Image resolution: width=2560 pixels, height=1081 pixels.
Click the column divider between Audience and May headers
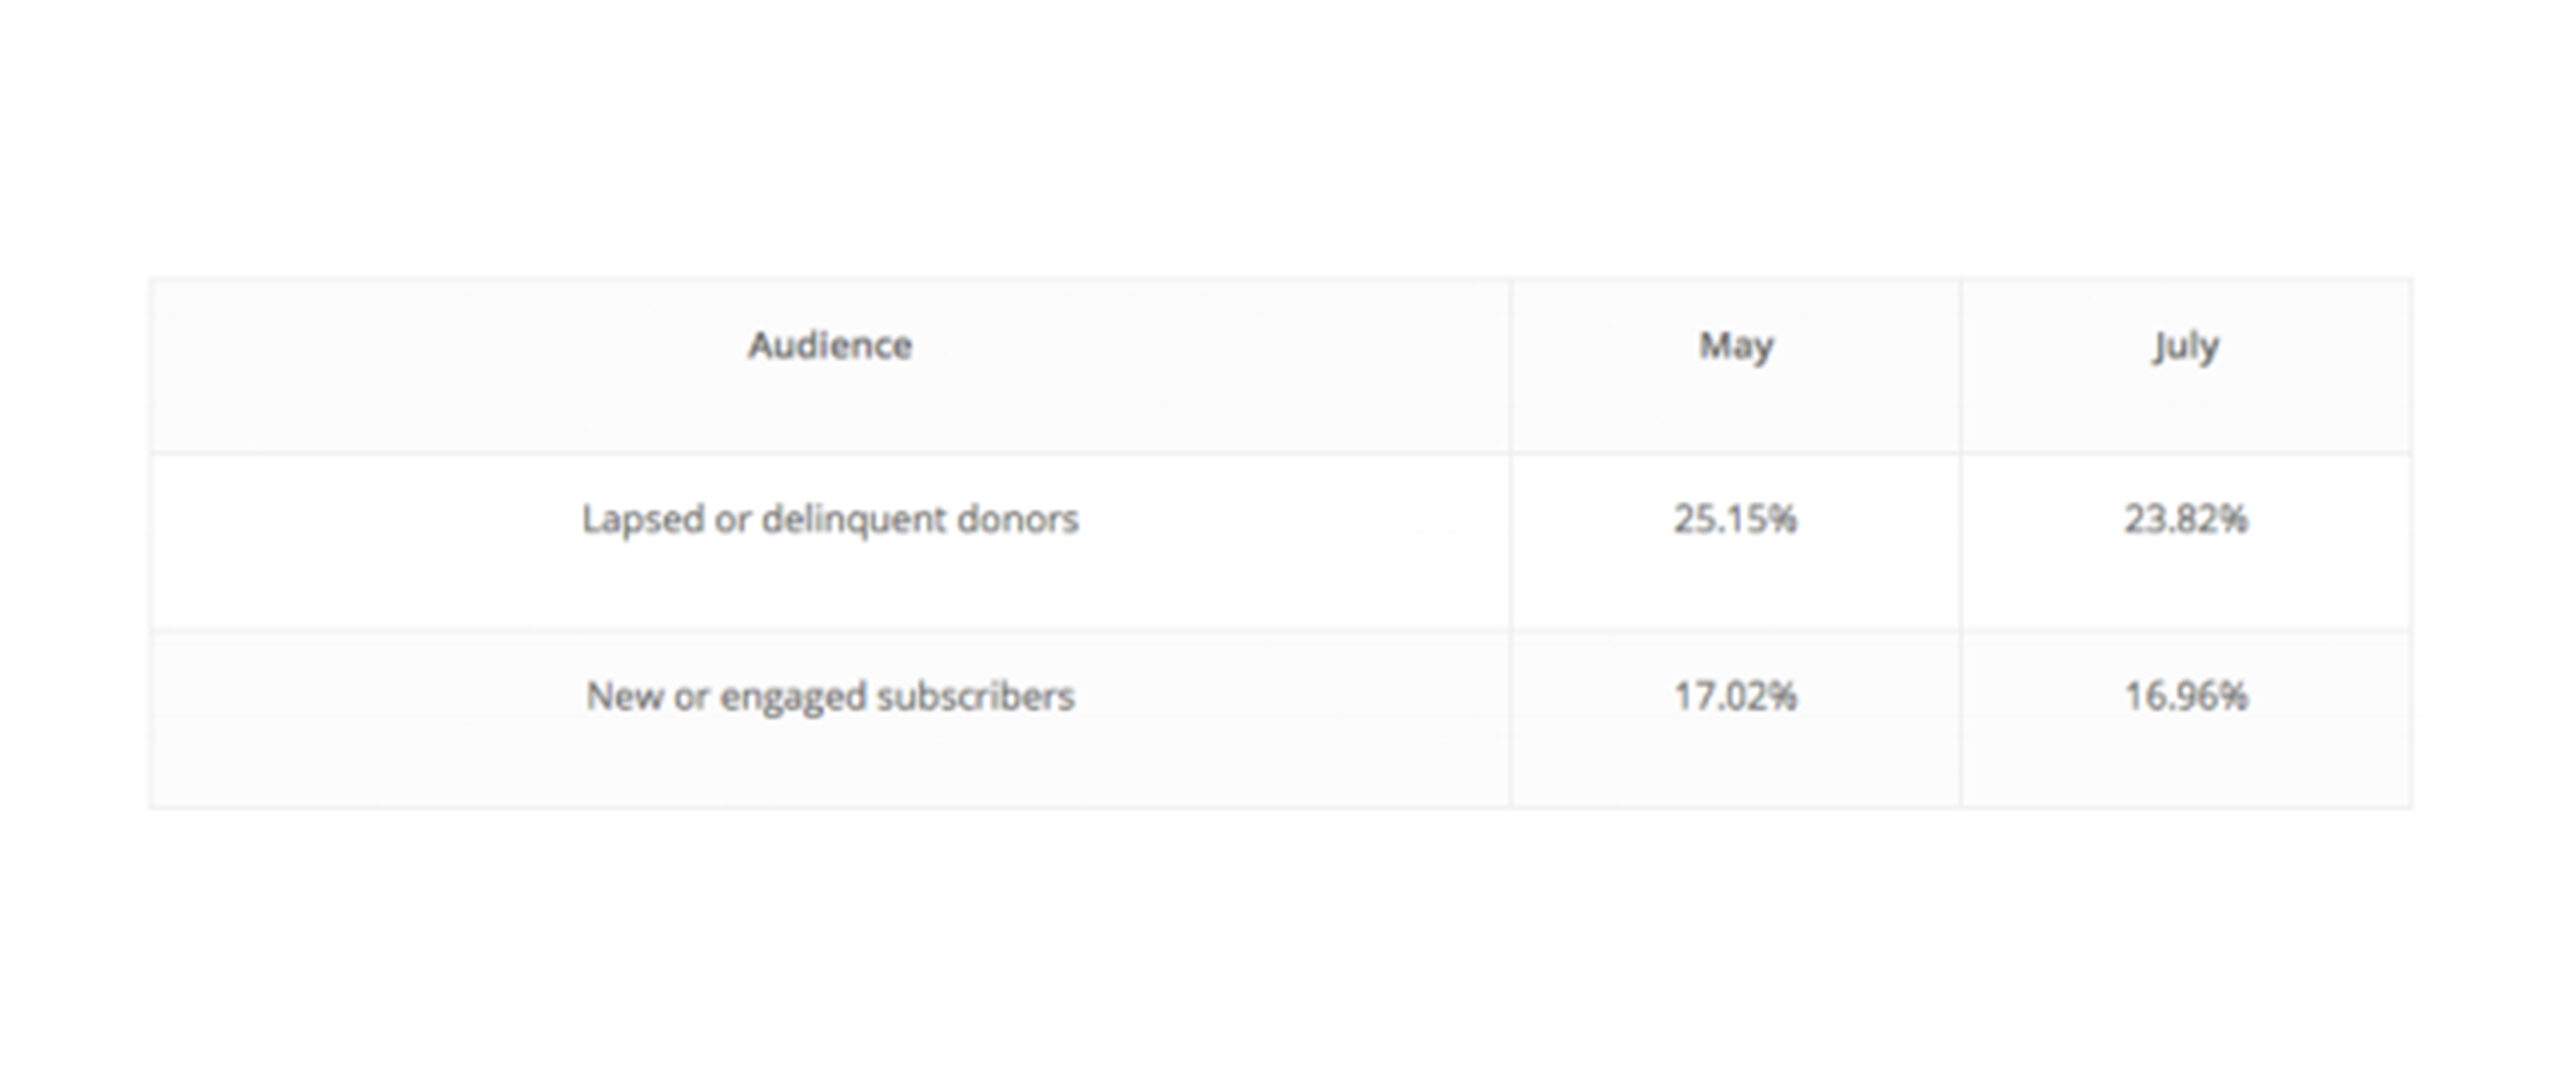point(1511,366)
